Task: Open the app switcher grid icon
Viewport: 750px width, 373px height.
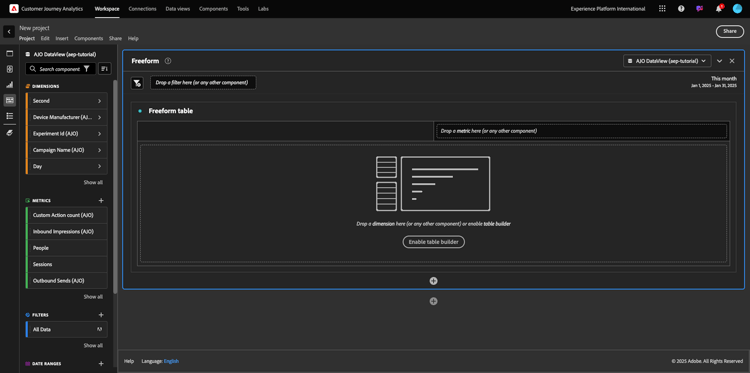Action: [x=662, y=9]
